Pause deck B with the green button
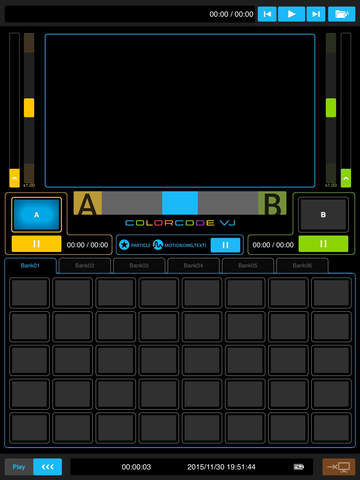Screen dimensions: 360x480 [323, 244]
